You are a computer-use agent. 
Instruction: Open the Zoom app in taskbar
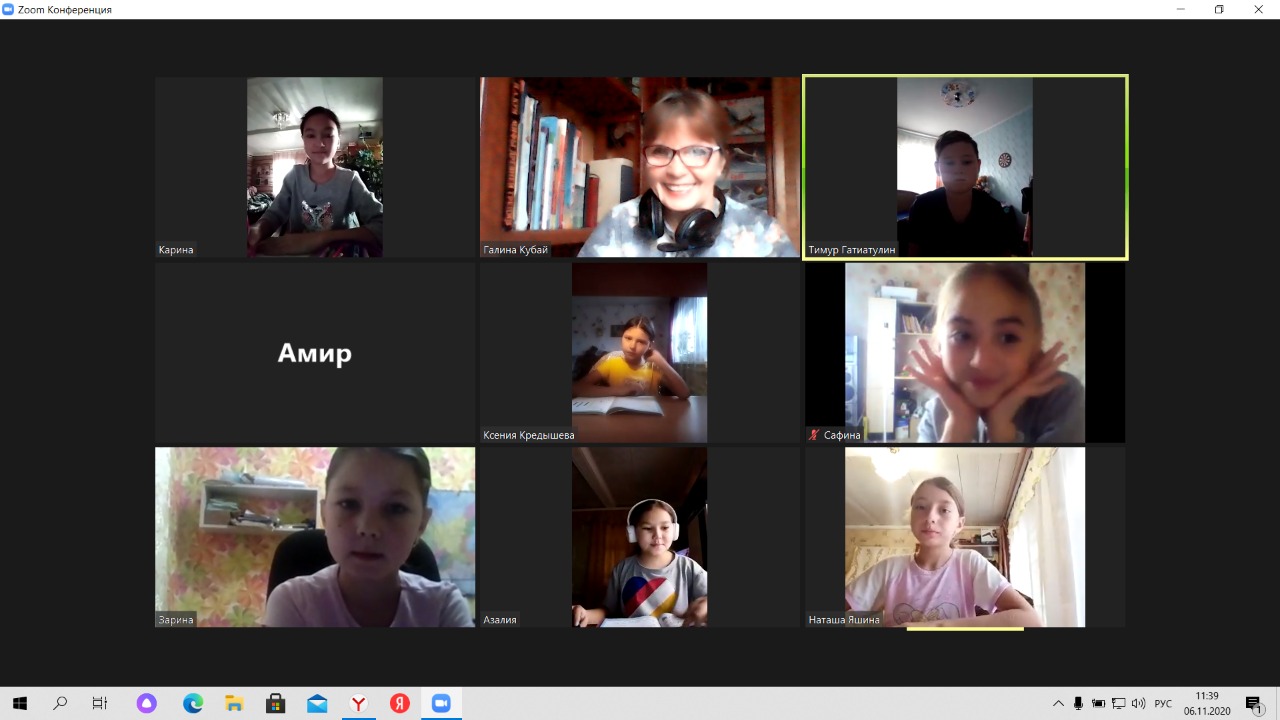click(x=441, y=703)
